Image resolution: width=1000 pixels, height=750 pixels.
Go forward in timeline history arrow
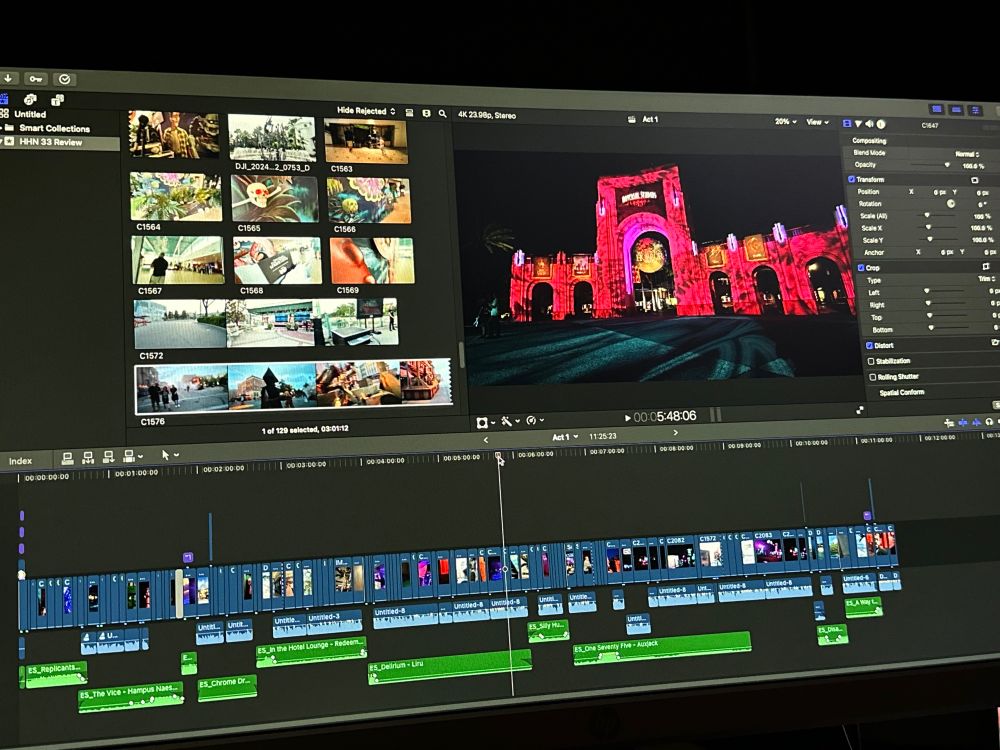coord(675,432)
